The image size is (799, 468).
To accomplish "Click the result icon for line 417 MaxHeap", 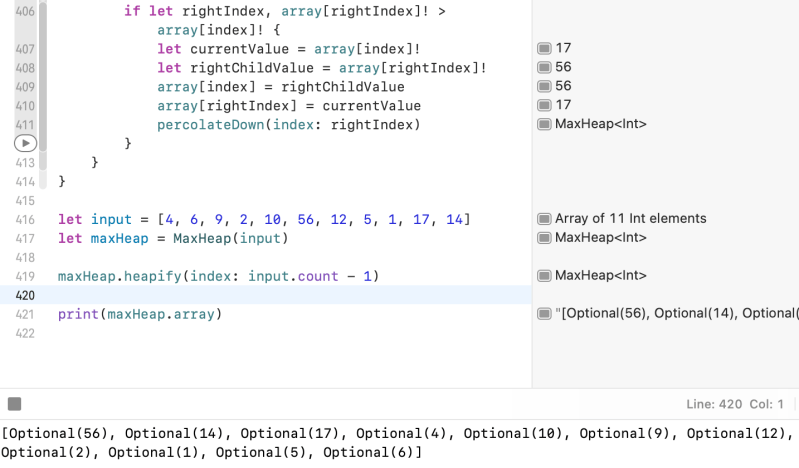I will [544, 238].
